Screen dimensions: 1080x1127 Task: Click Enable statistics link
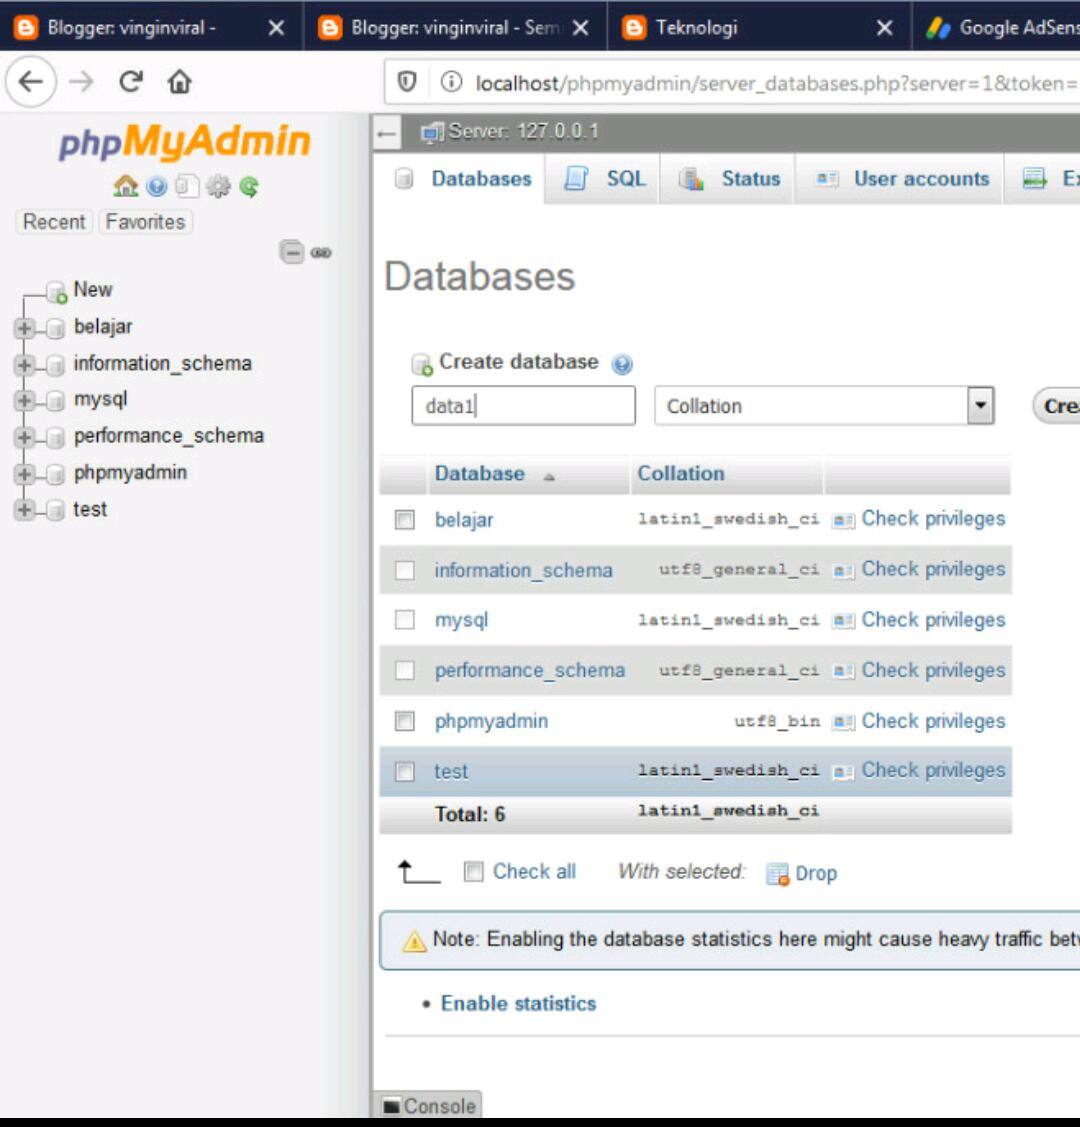click(518, 1003)
